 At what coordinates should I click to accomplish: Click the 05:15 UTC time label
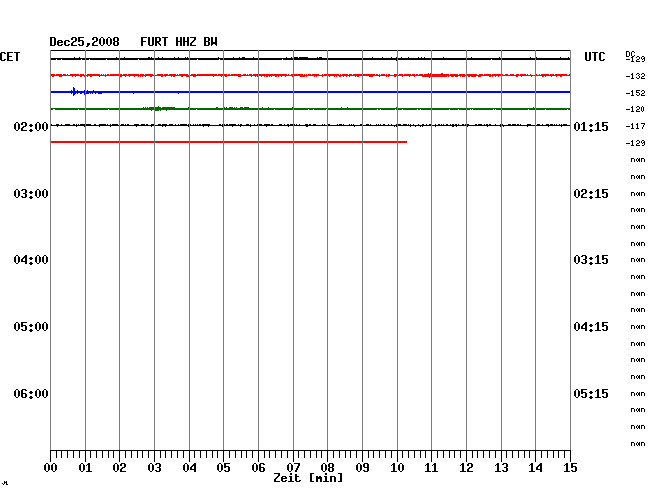click(x=591, y=394)
